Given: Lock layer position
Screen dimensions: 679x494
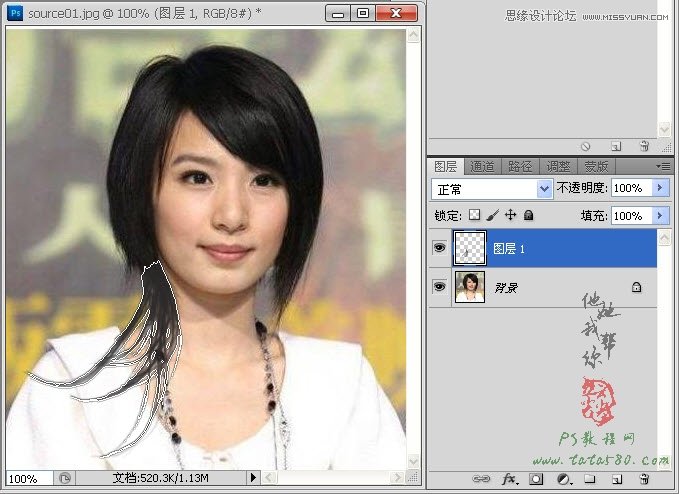Looking at the screenshot, I should tap(511, 215).
